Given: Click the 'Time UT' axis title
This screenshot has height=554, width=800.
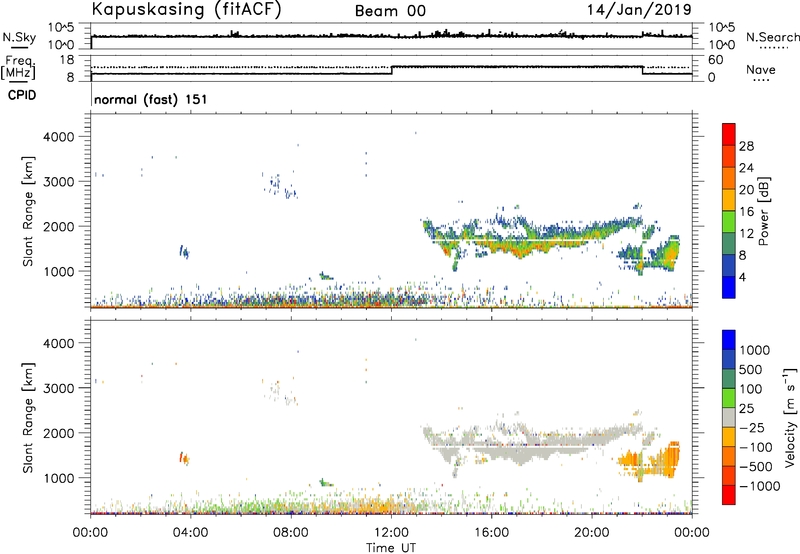Looking at the screenshot, I should [x=391, y=548].
